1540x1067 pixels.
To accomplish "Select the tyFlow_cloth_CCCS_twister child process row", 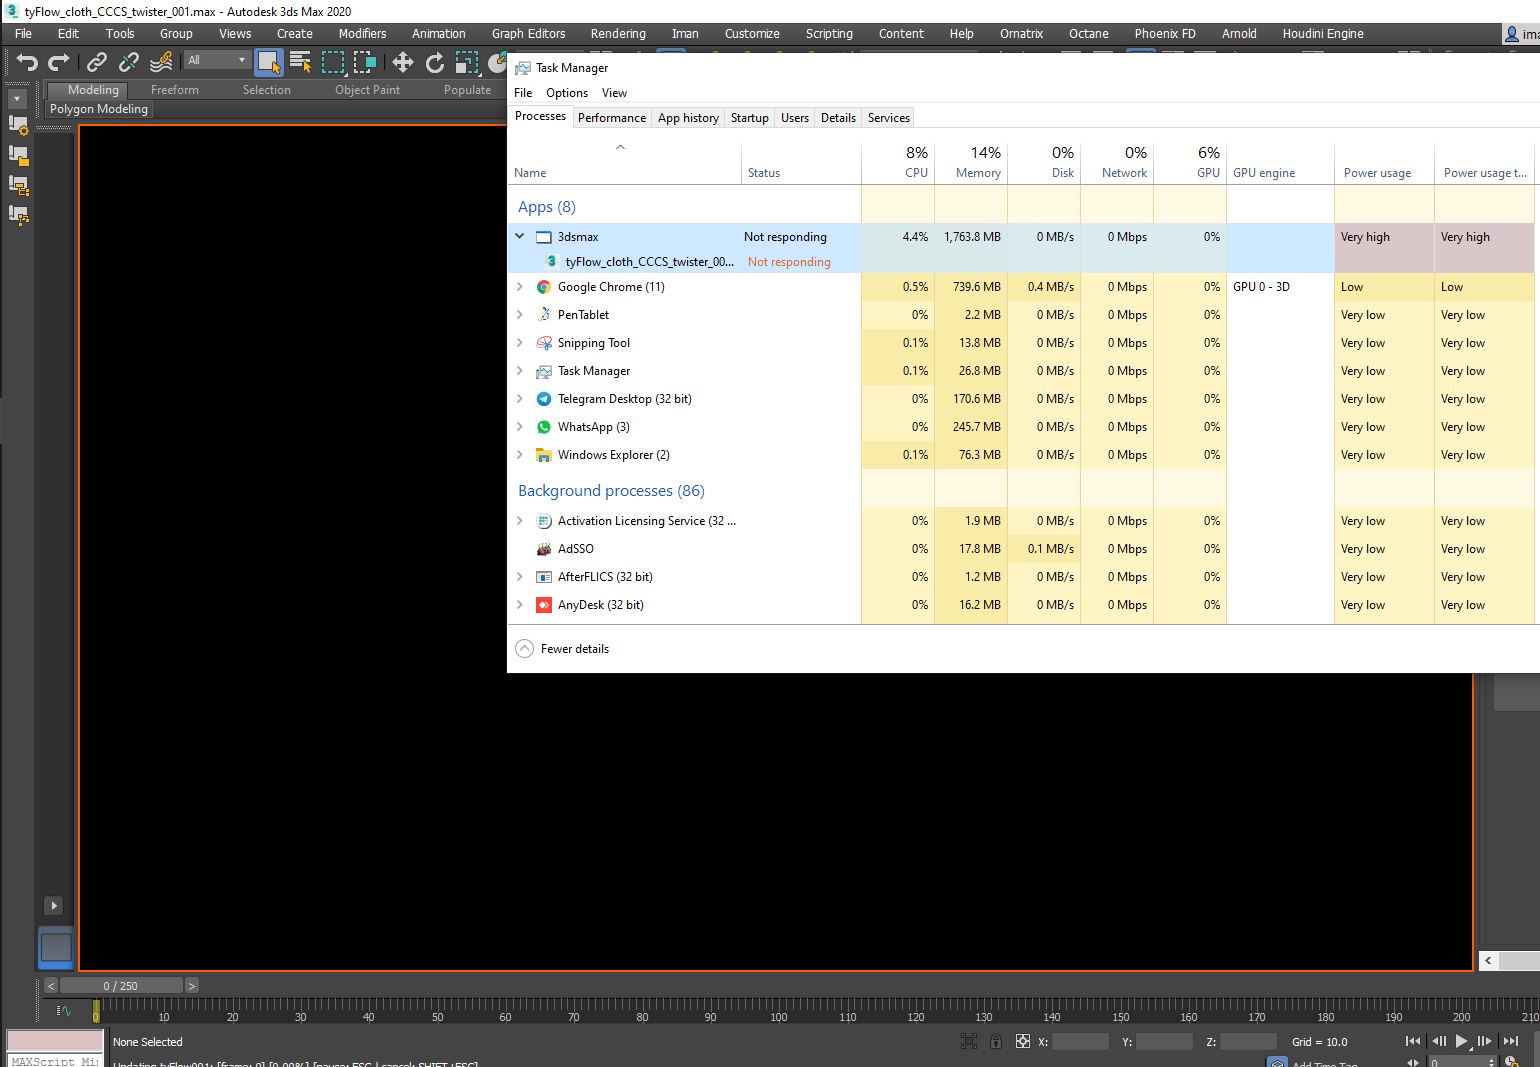I will click(x=1020, y=262).
